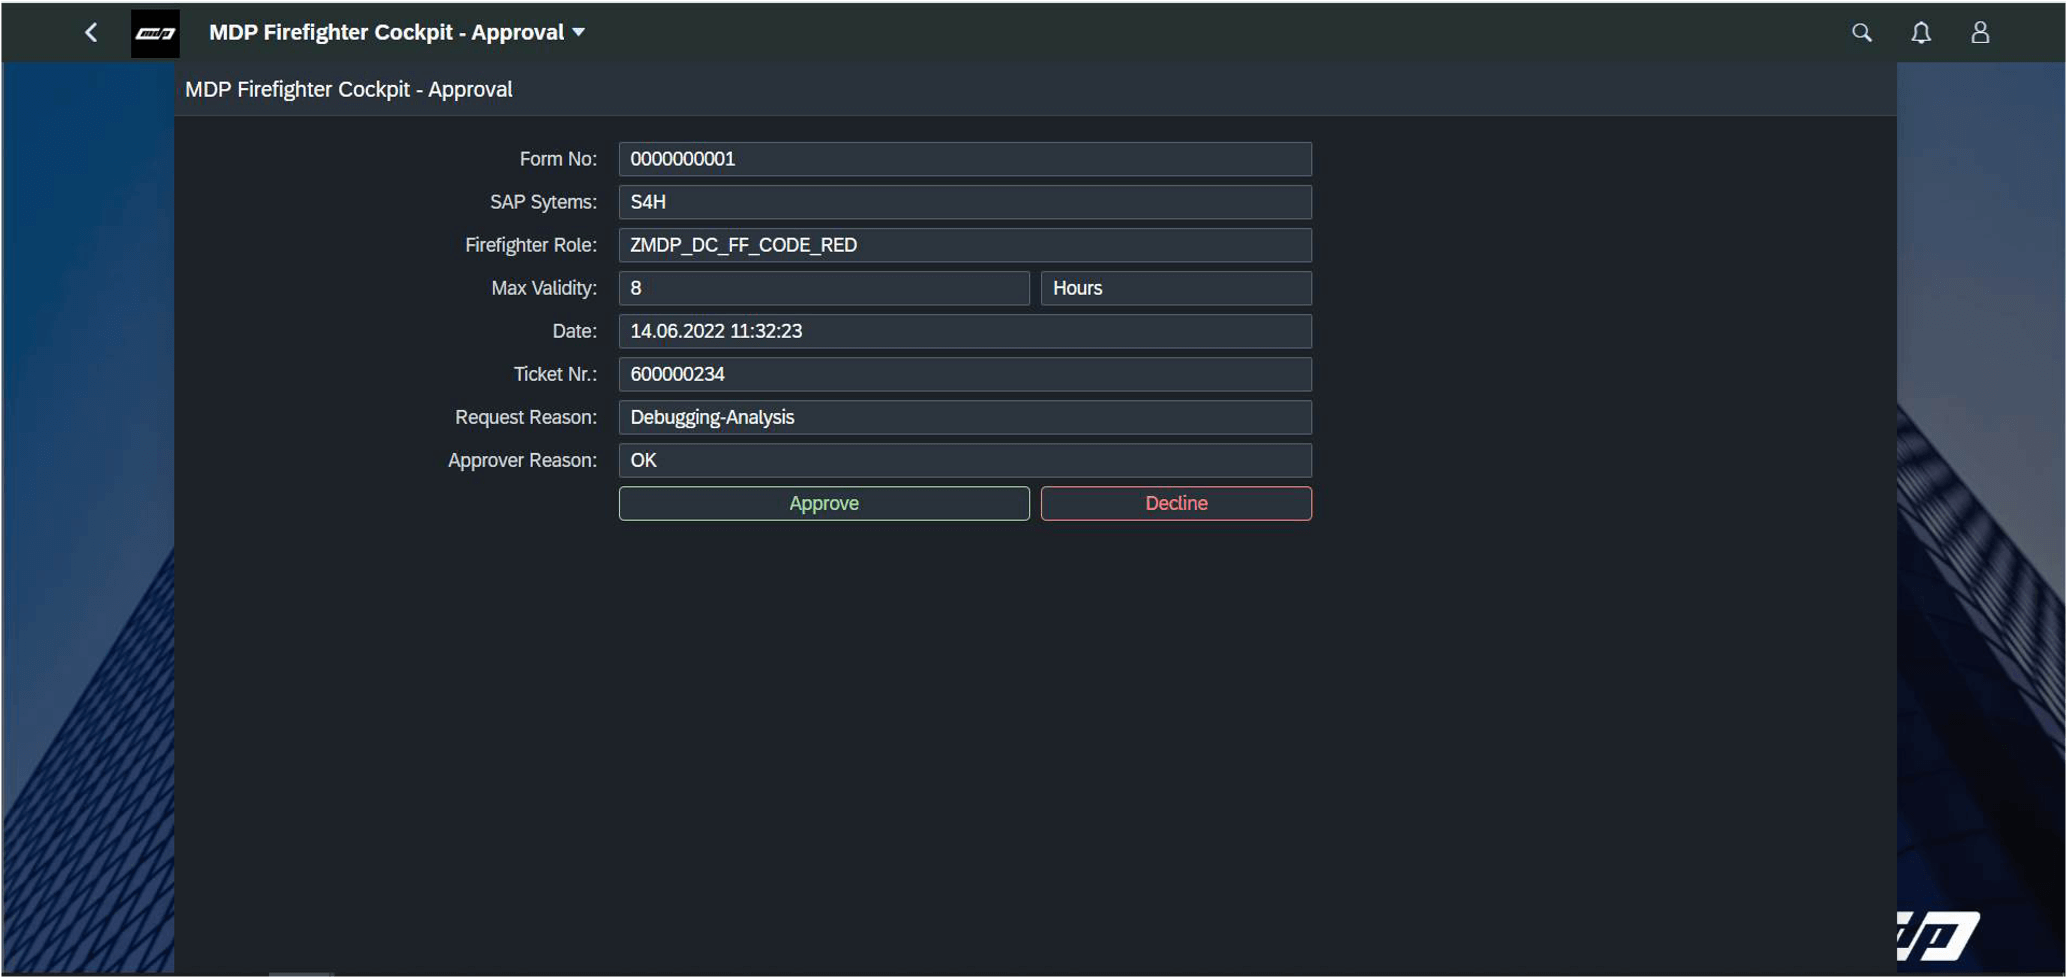The image size is (2066, 977).
Task: Open the search icon in the header
Action: [1862, 32]
